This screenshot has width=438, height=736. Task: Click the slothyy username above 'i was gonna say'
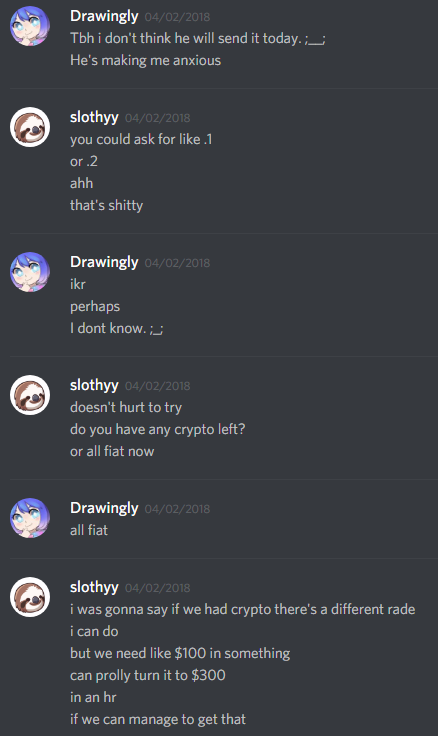point(94,587)
